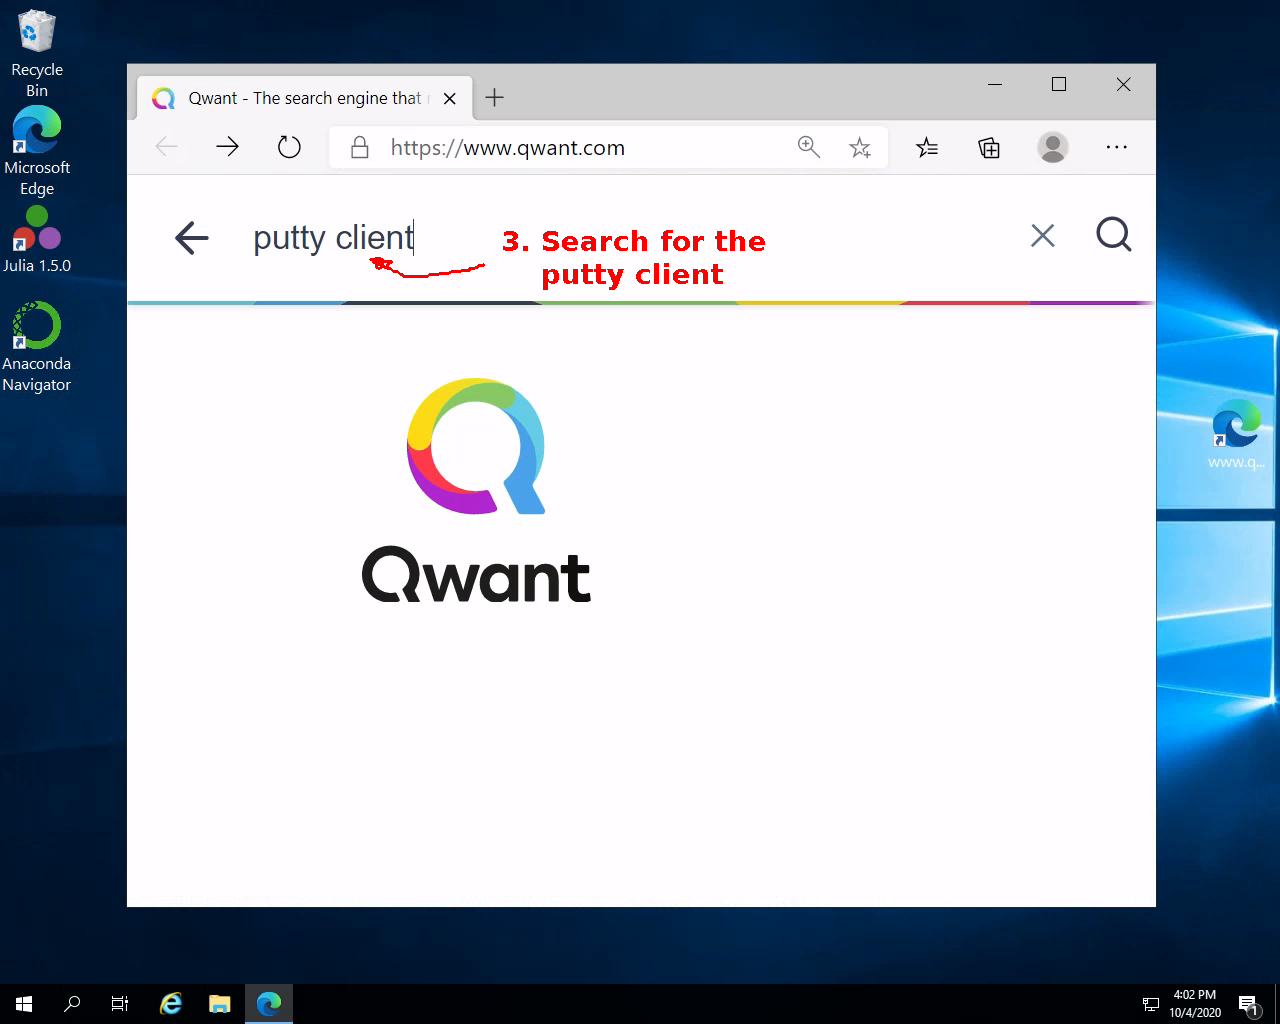This screenshot has height=1024, width=1280.
Task: Clear the search text with the X icon
Action: tap(1042, 236)
